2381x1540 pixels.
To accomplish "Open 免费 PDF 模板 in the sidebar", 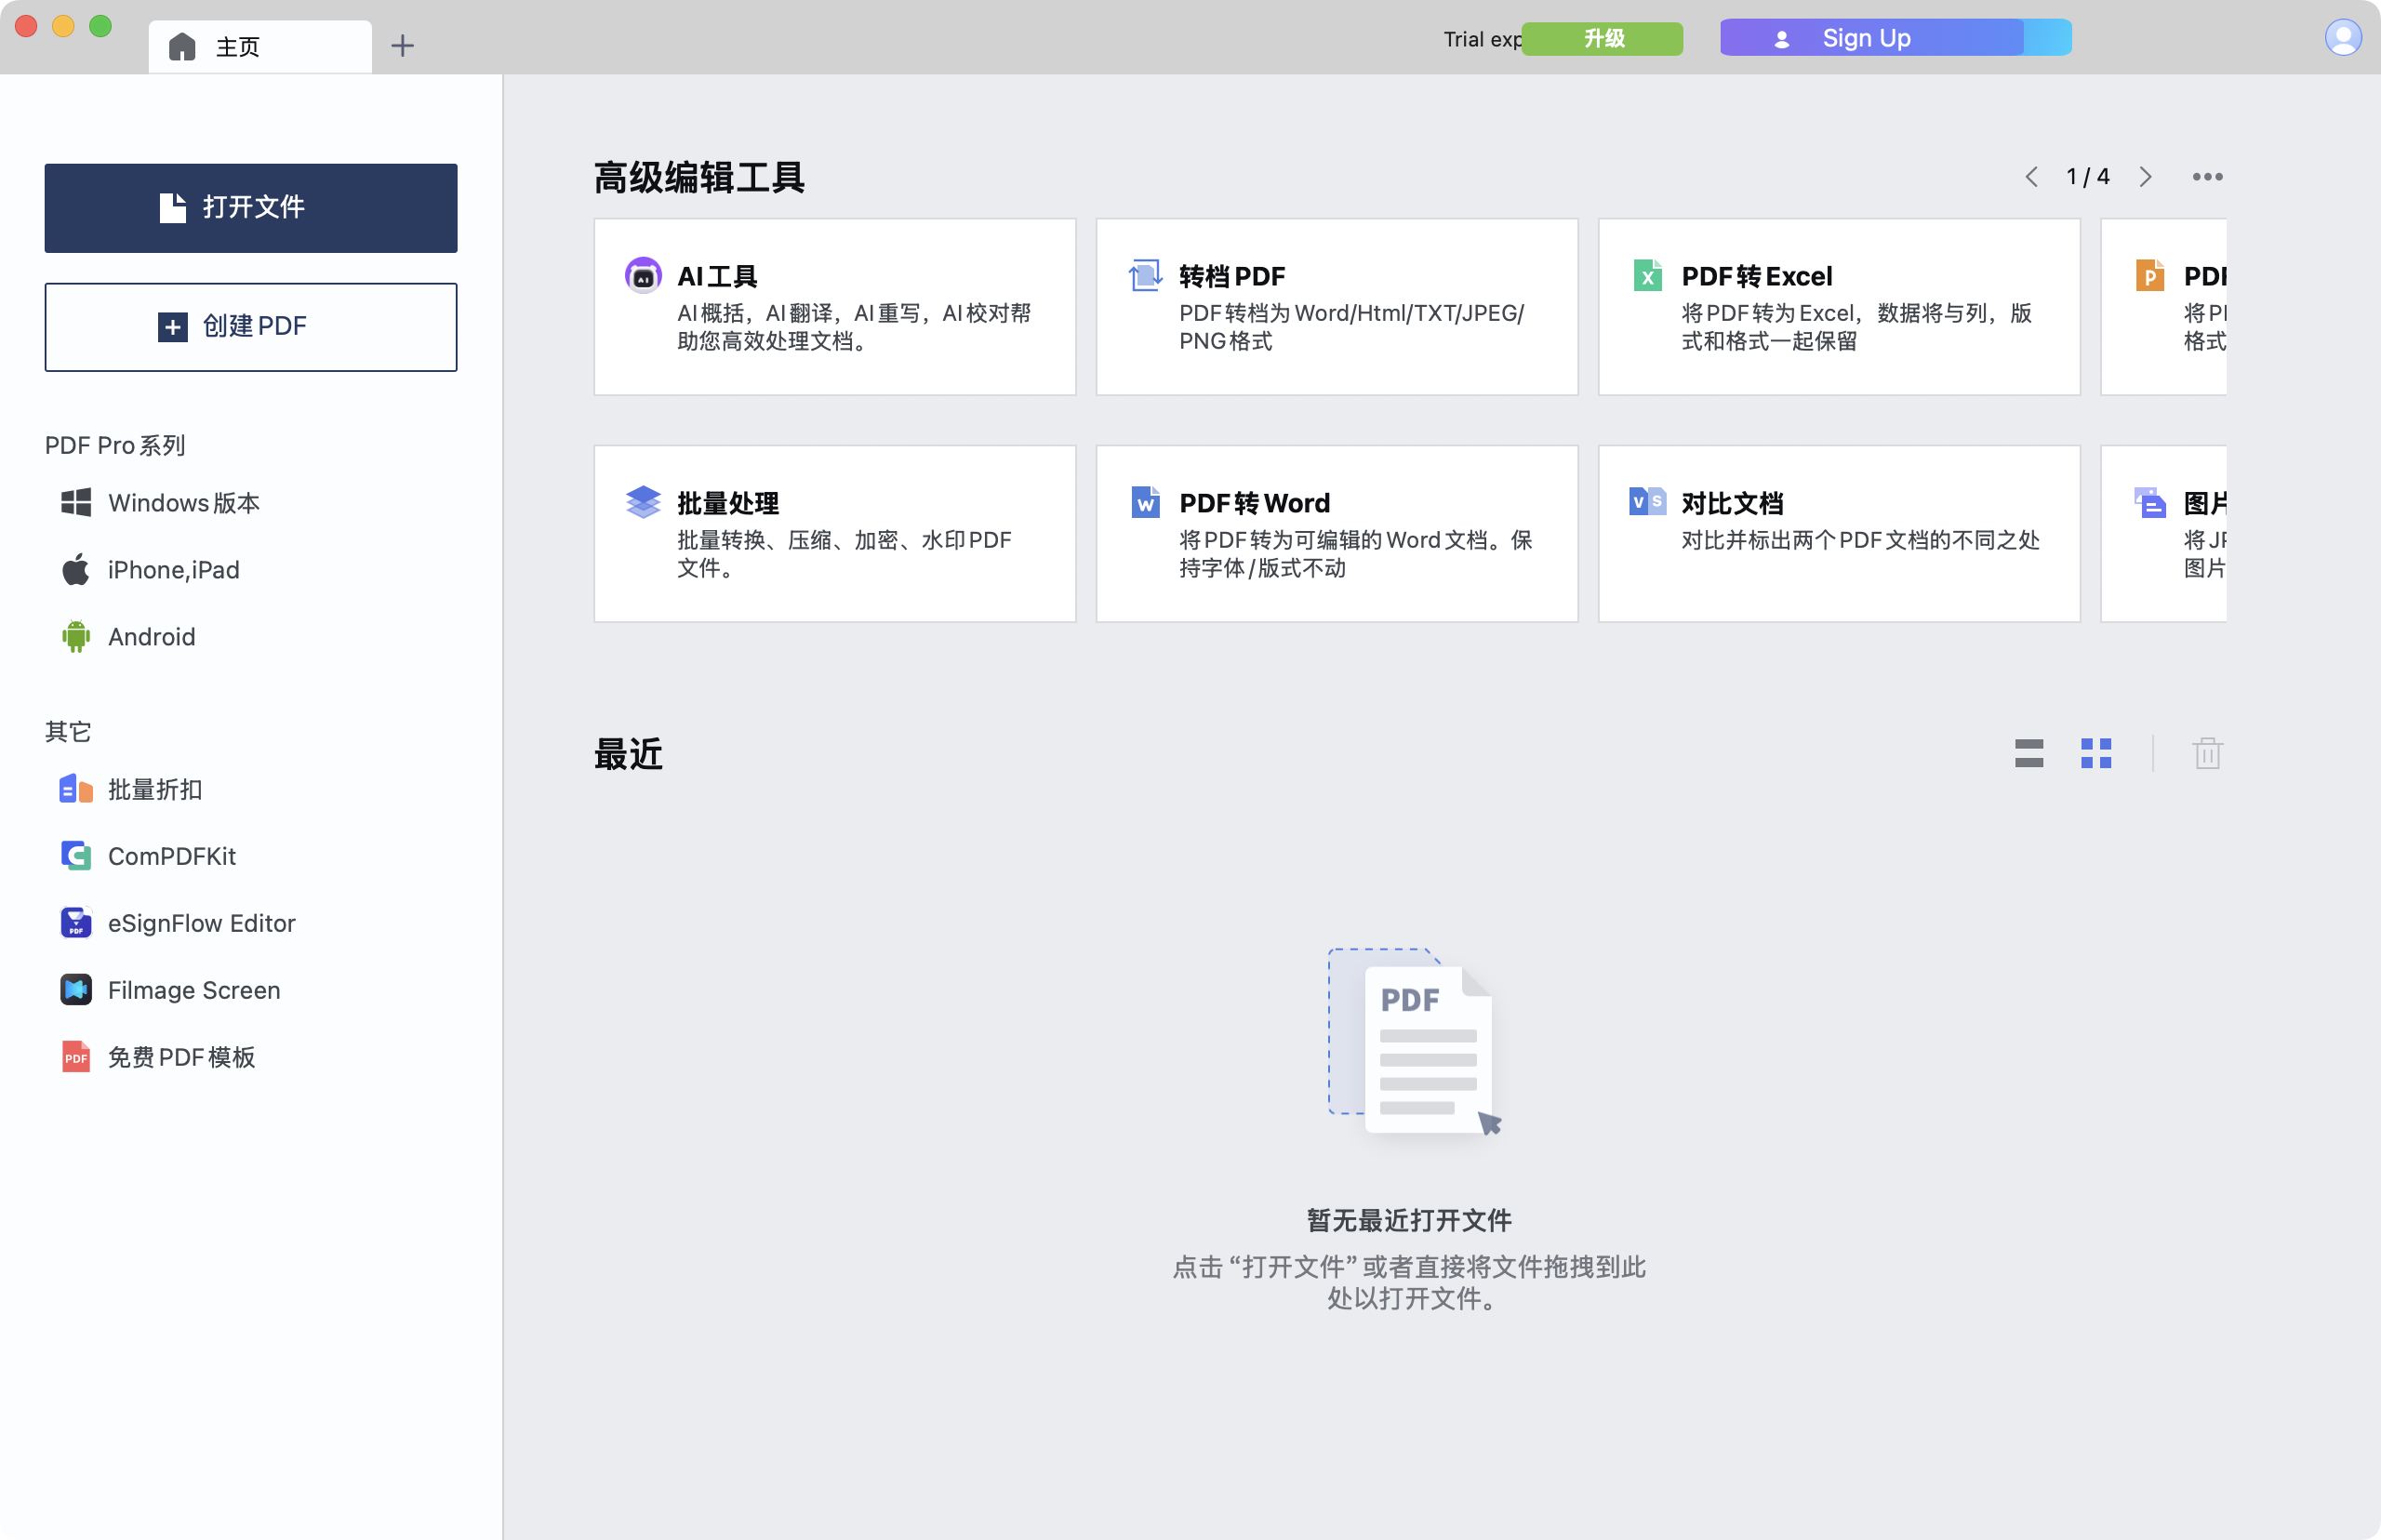I will coord(181,1056).
